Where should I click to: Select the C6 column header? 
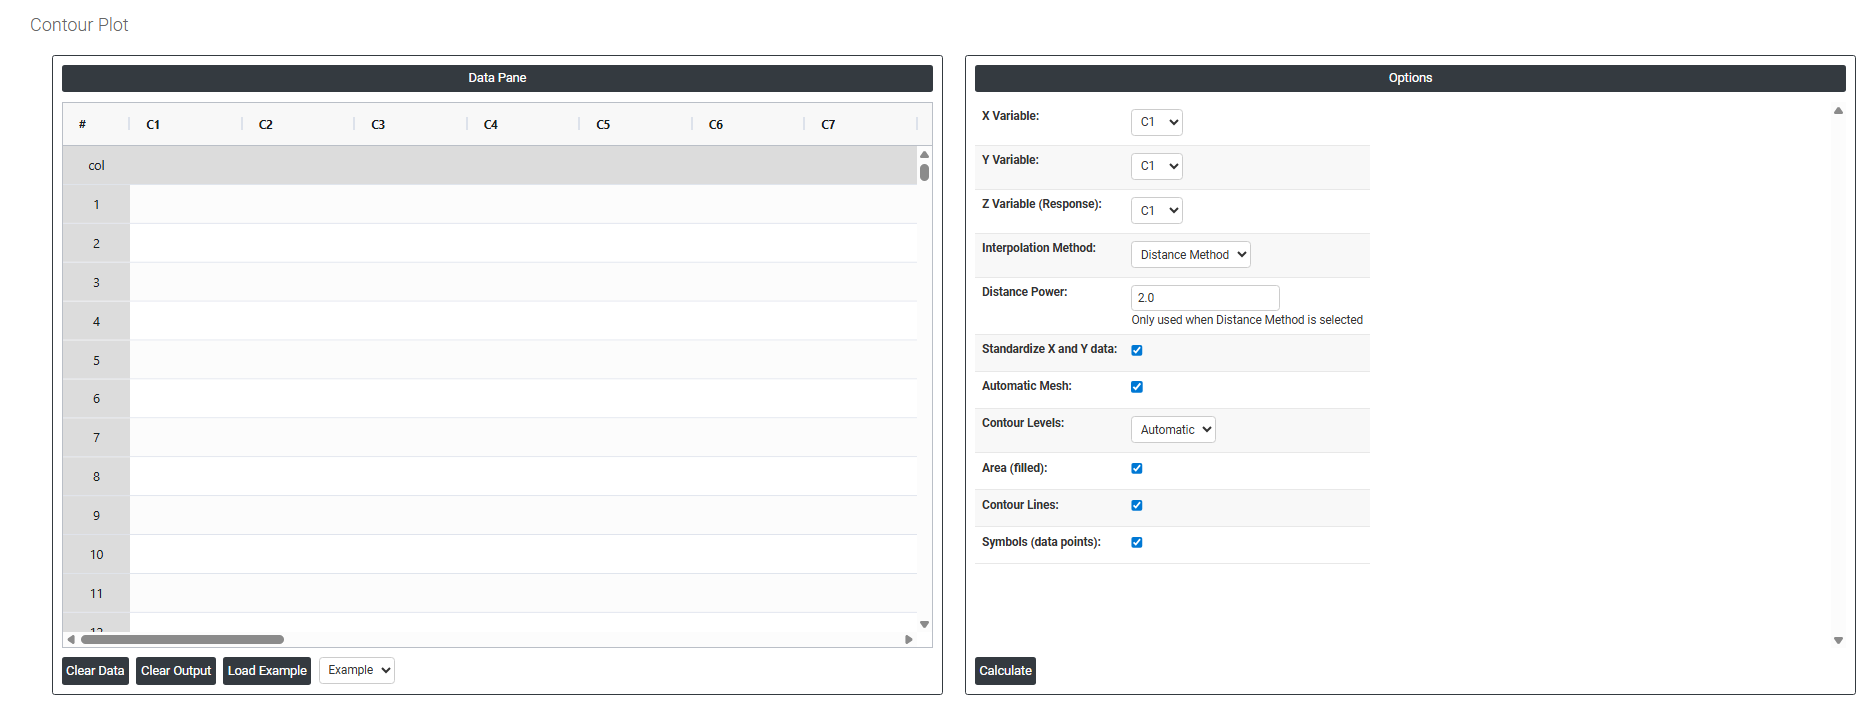point(716,125)
